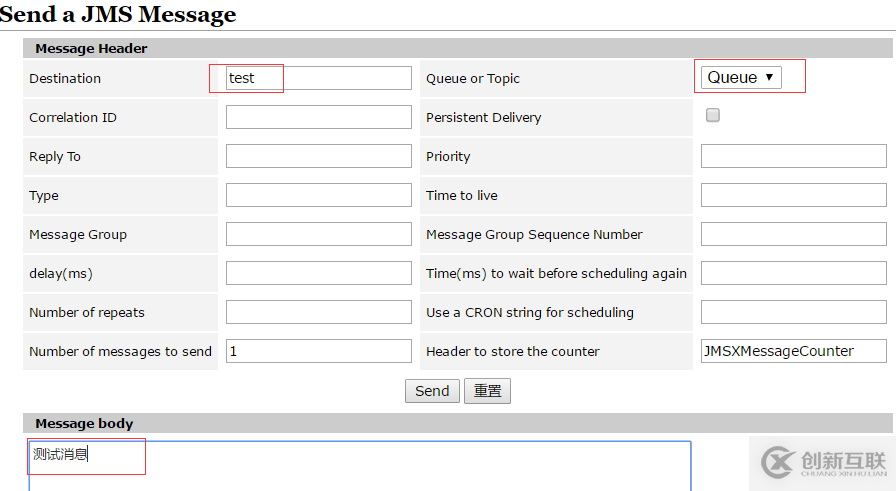Click the Number of repeats field
This screenshot has width=896, height=491.
(x=318, y=312)
